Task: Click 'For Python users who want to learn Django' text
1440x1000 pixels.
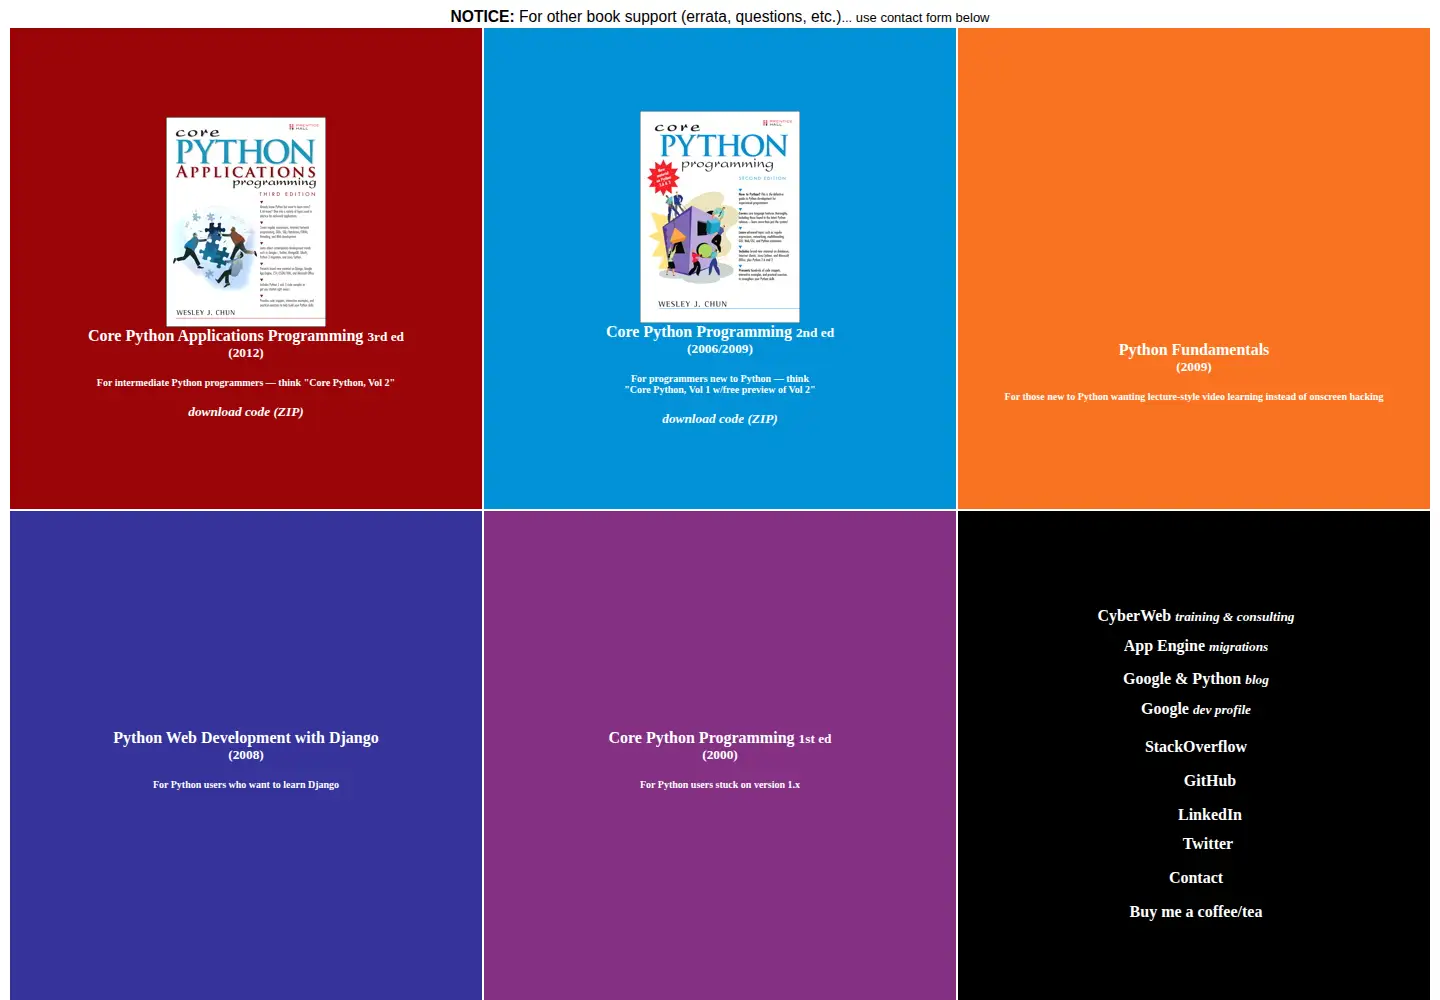Action: pyautogui.click(x=246, y=785)
